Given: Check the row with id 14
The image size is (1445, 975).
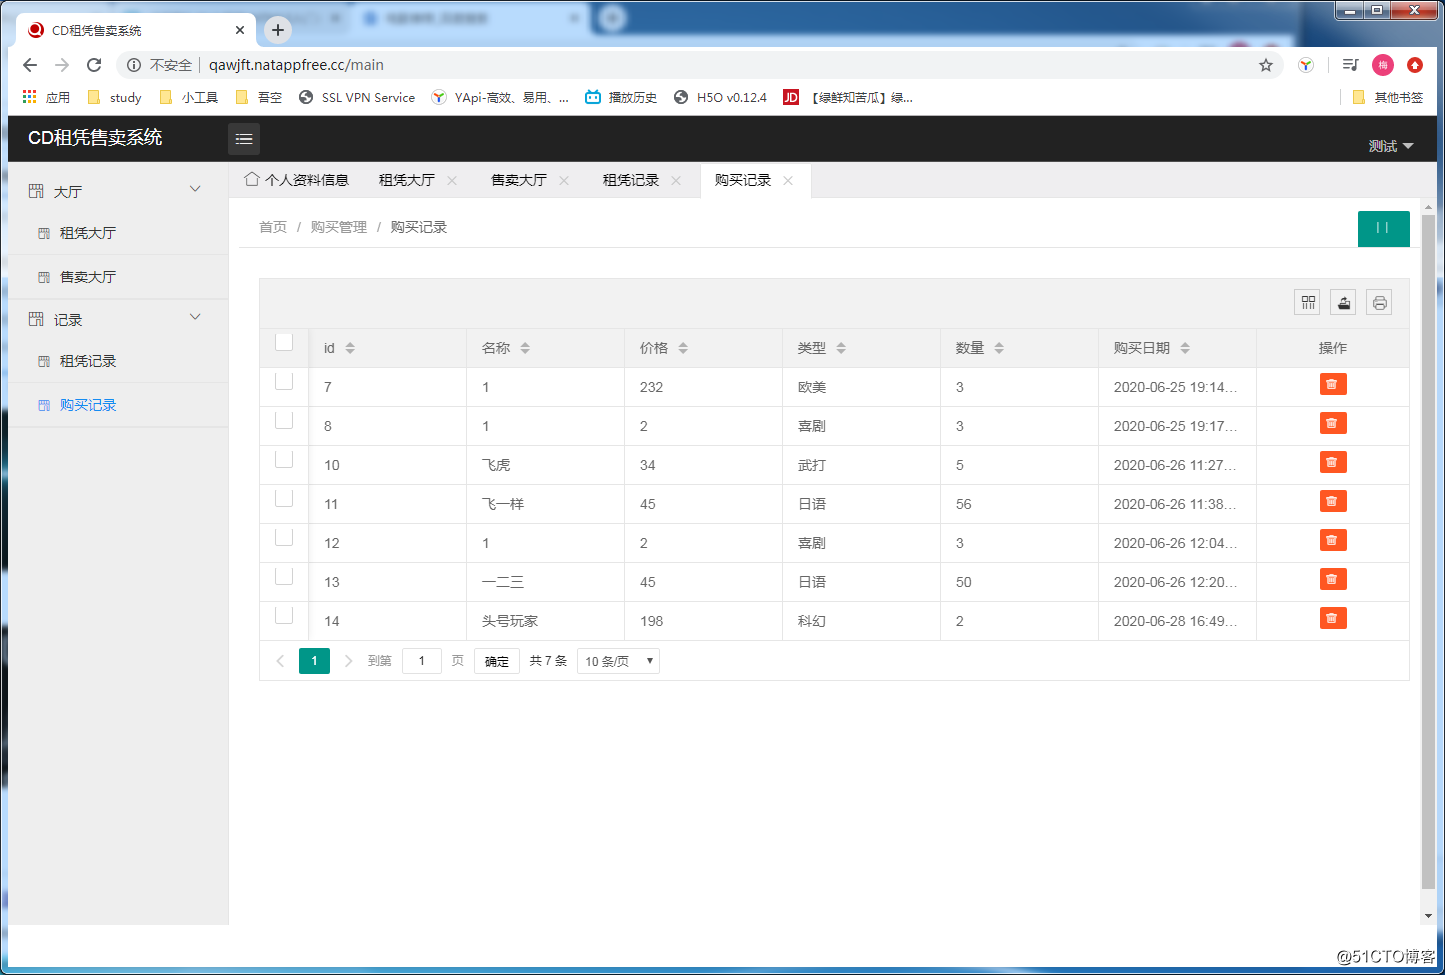Looking at the screenshot, I should [x=284, y=615].
